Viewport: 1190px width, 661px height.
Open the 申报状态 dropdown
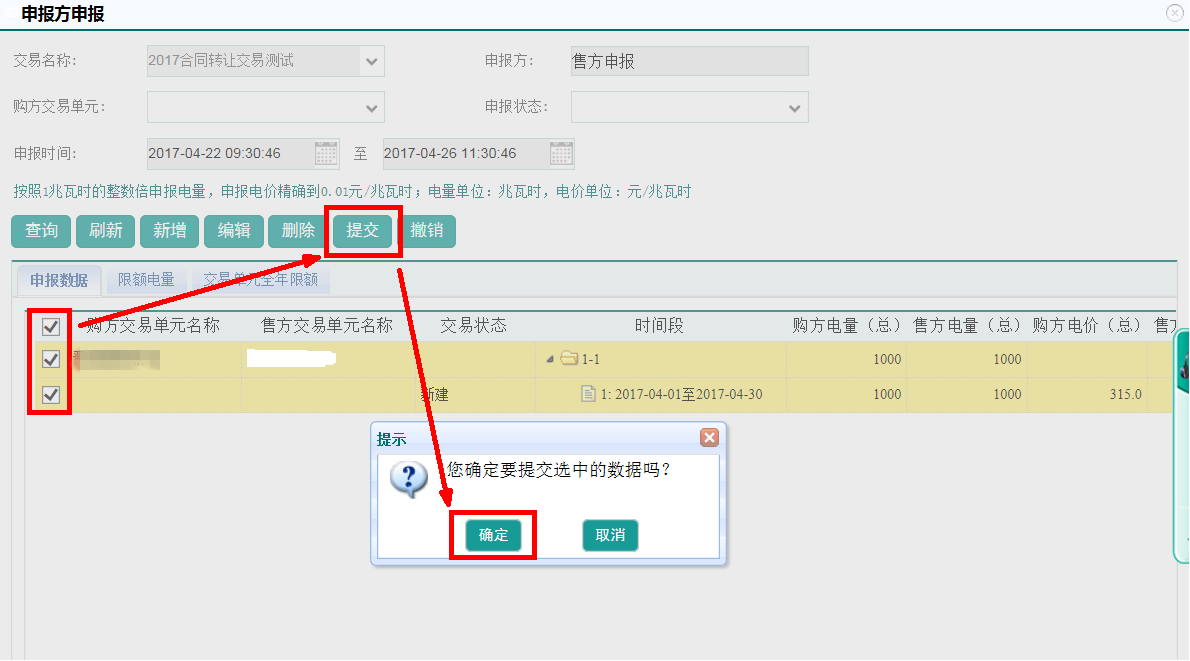pos(796,107)
